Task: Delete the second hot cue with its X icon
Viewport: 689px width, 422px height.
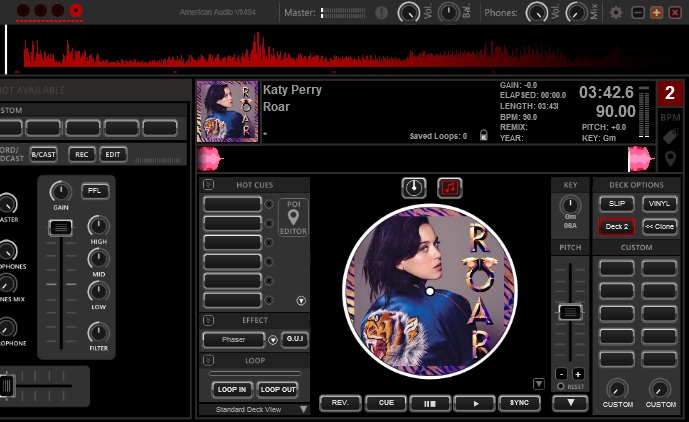Action: [x=269, y=223]
